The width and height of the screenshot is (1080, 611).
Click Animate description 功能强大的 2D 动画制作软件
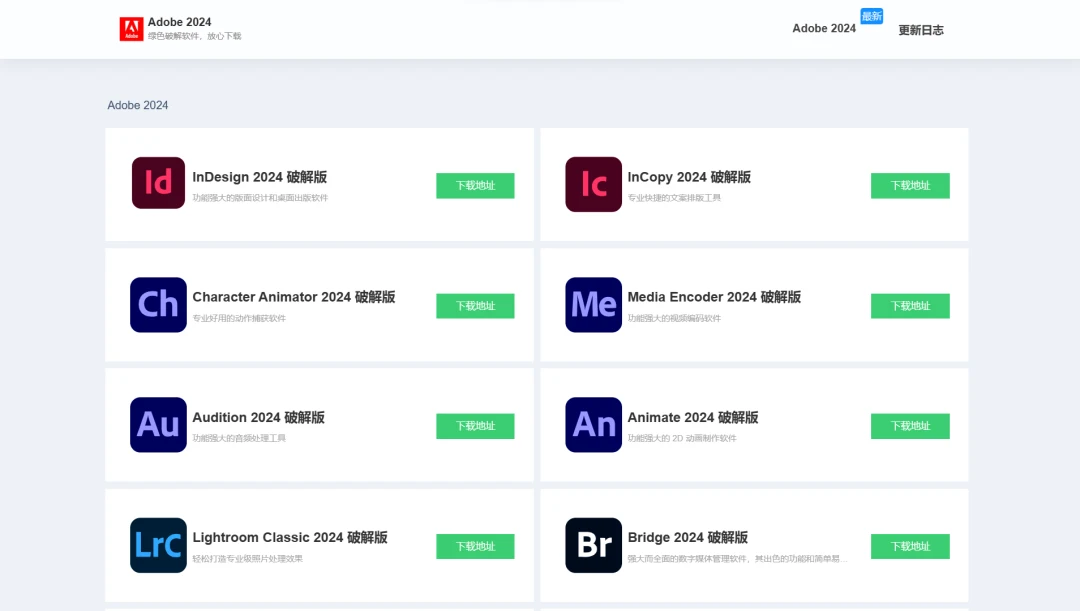(682, 438)
